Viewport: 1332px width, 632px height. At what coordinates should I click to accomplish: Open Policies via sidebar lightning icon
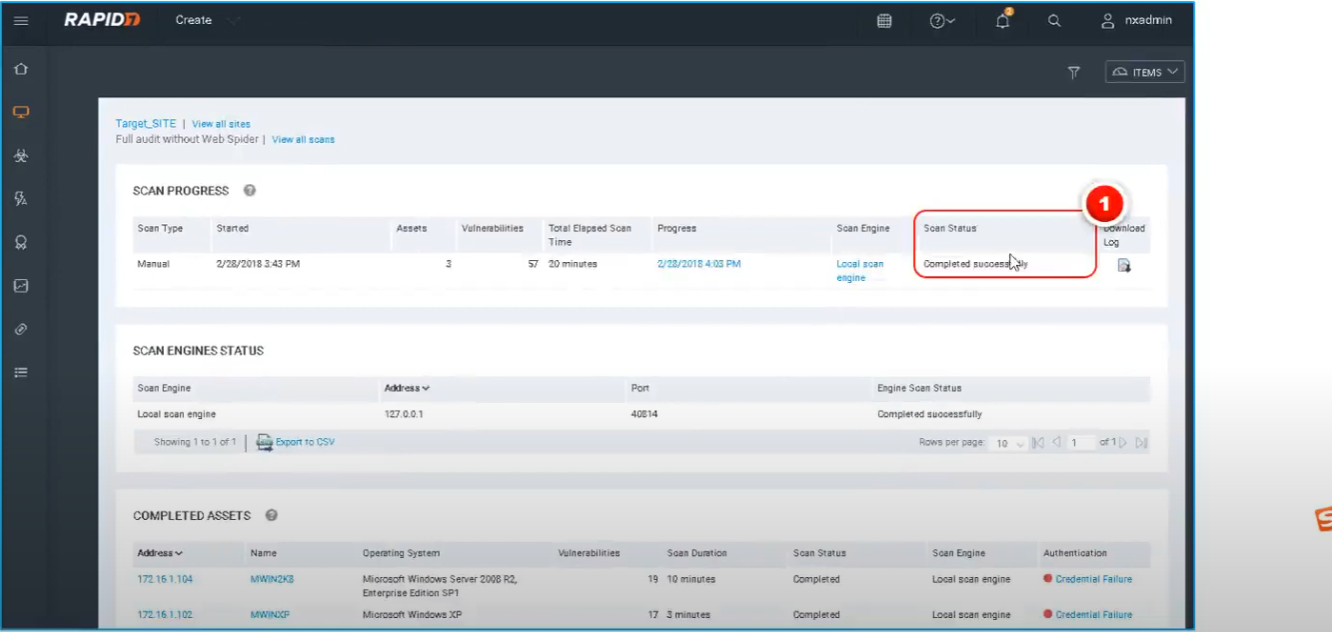(x=21, y=199)
